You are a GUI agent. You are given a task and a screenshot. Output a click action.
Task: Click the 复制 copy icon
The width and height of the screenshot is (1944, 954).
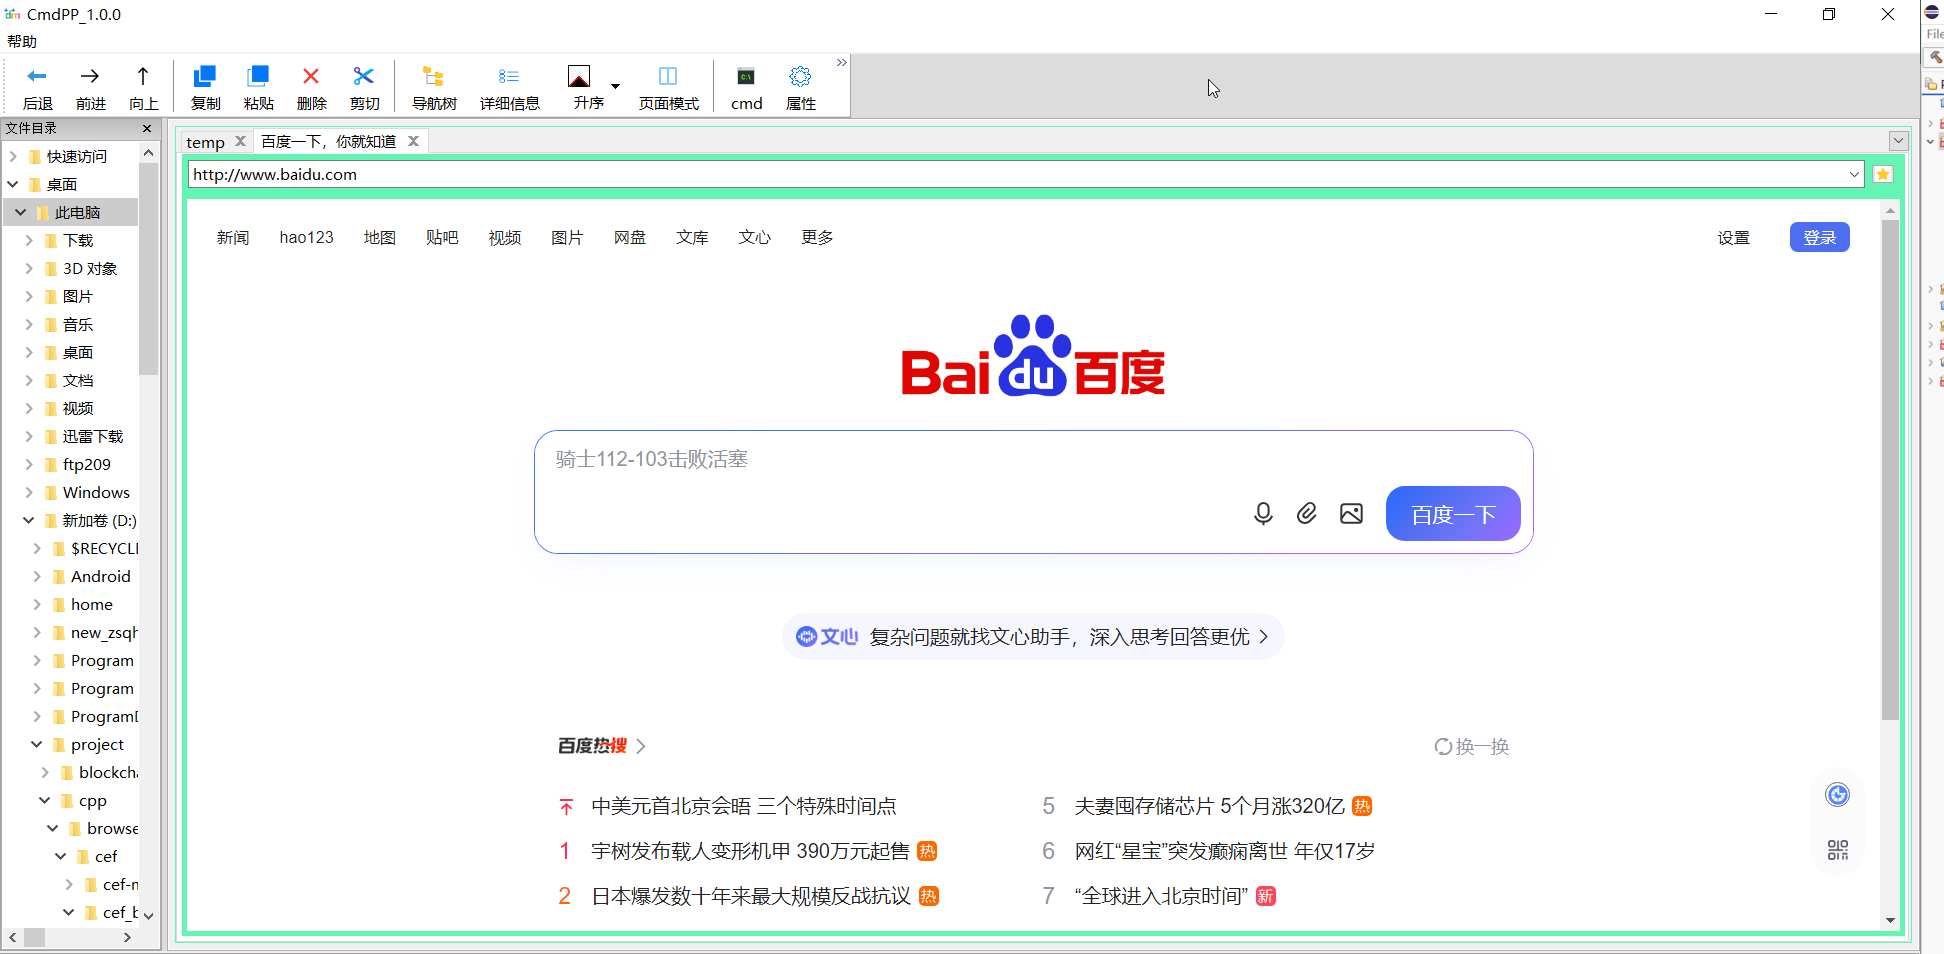[205, 77]
